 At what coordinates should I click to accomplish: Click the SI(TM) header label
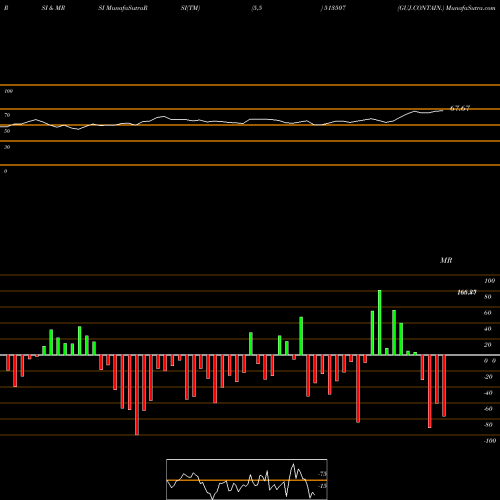coord(190,8)
